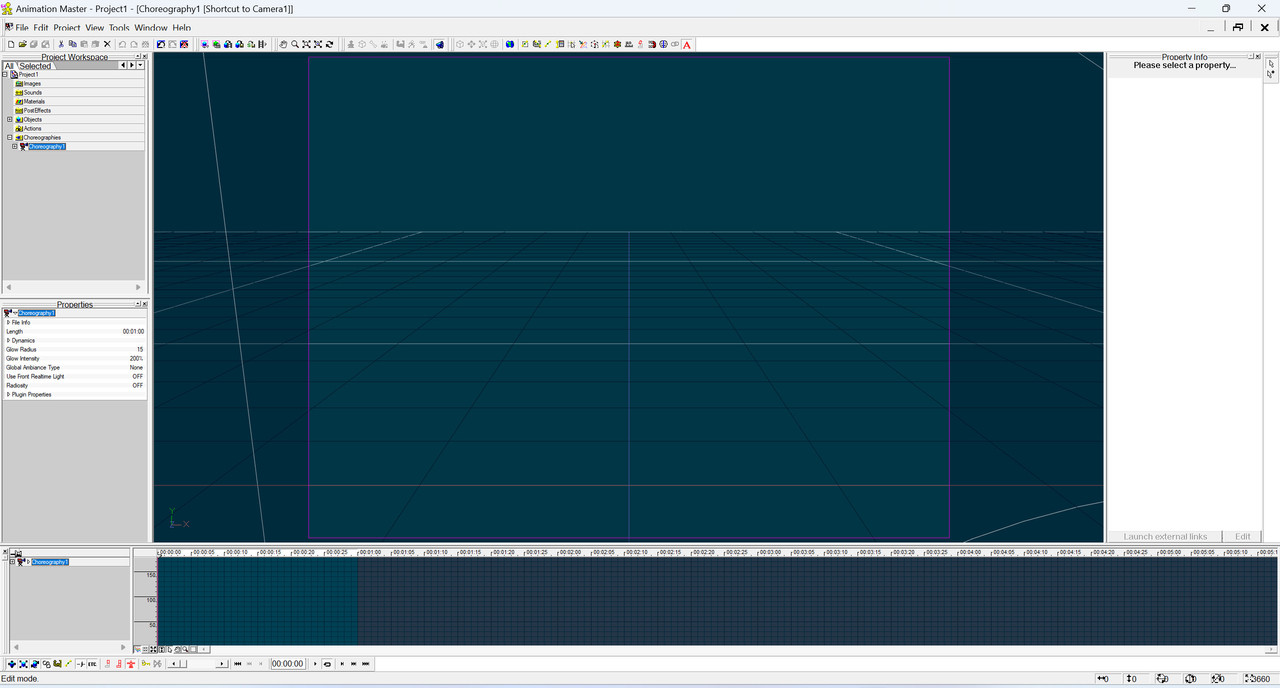Close the Properties panel
The height and width of the screenshot is (688, 1280).
144,304
